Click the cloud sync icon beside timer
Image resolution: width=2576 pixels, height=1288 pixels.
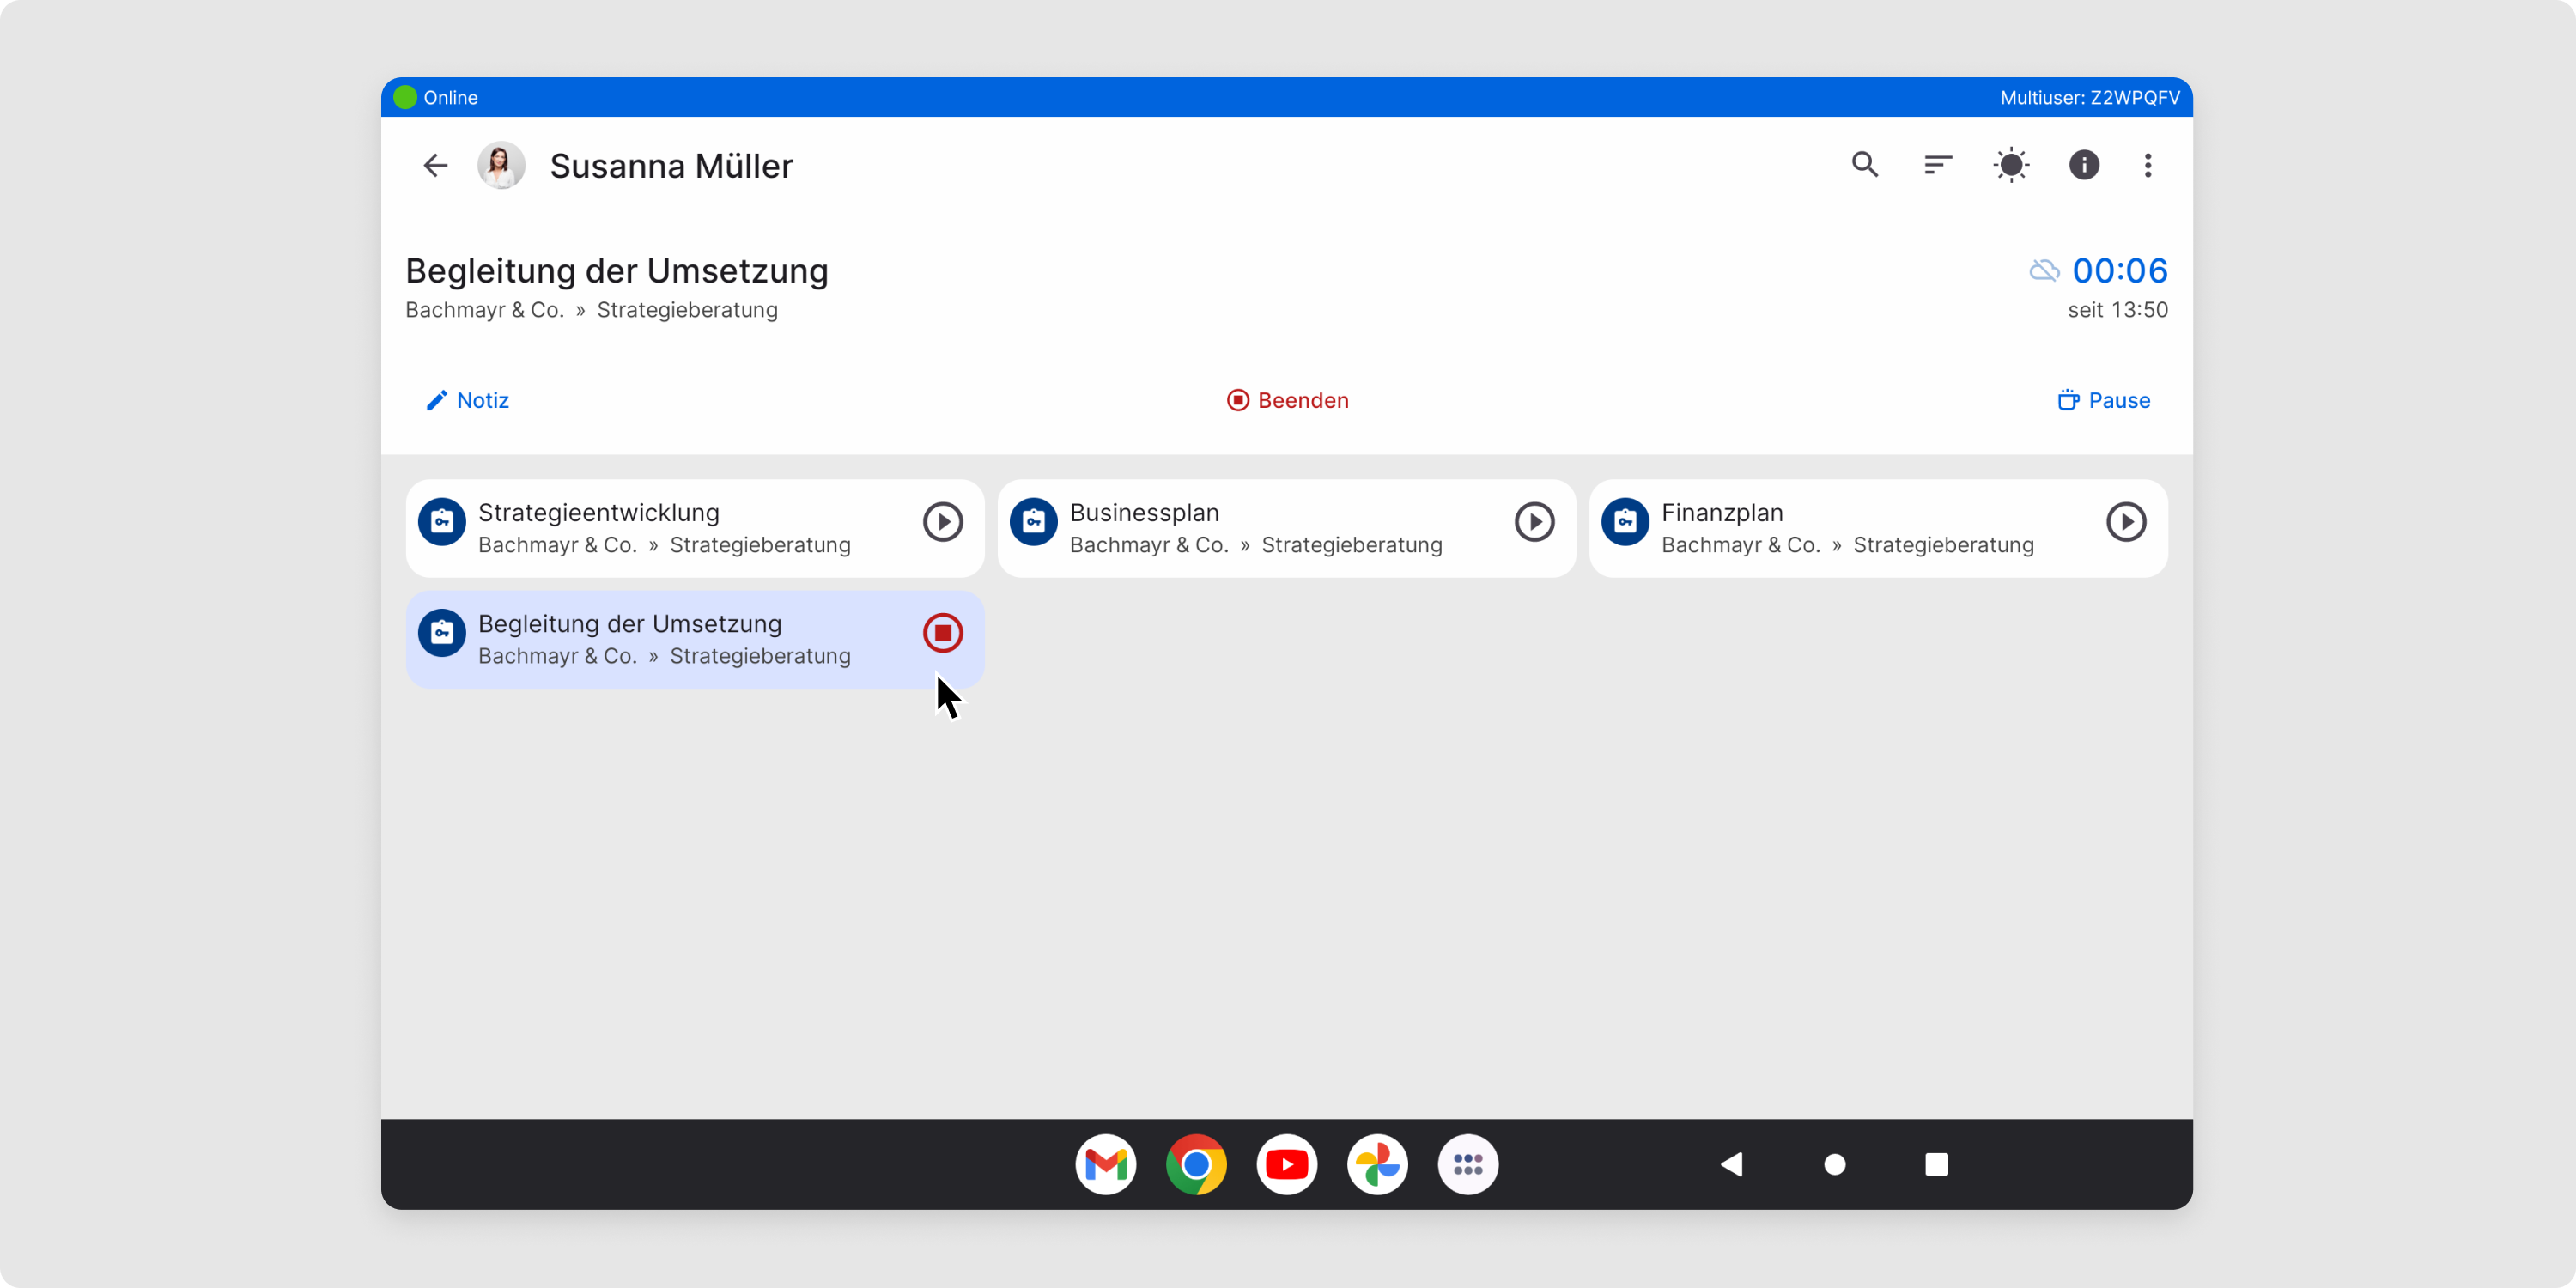[2044, 270]
